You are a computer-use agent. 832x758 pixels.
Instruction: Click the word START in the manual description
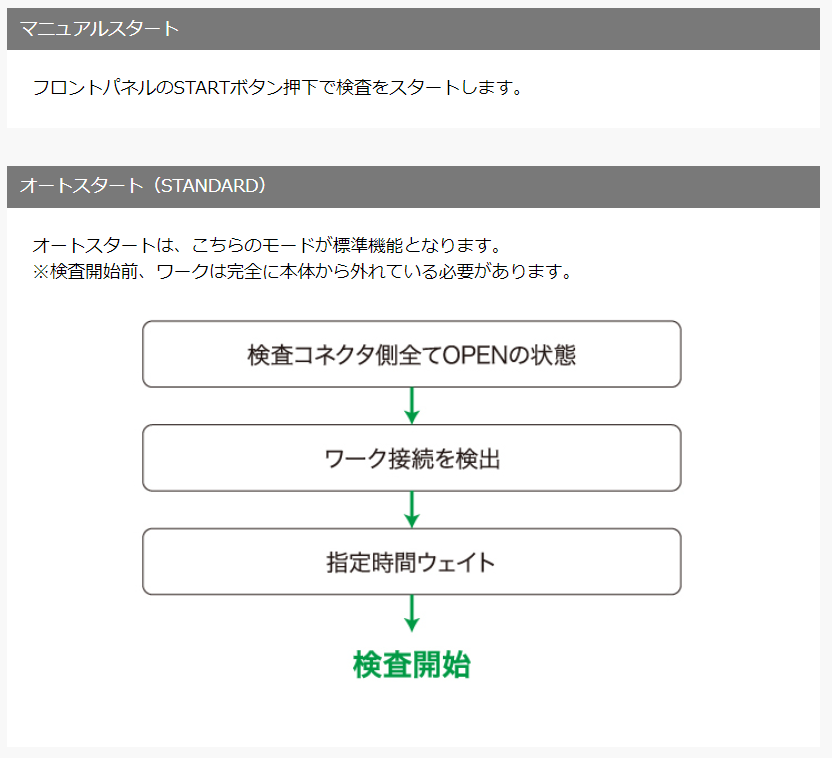201,87
